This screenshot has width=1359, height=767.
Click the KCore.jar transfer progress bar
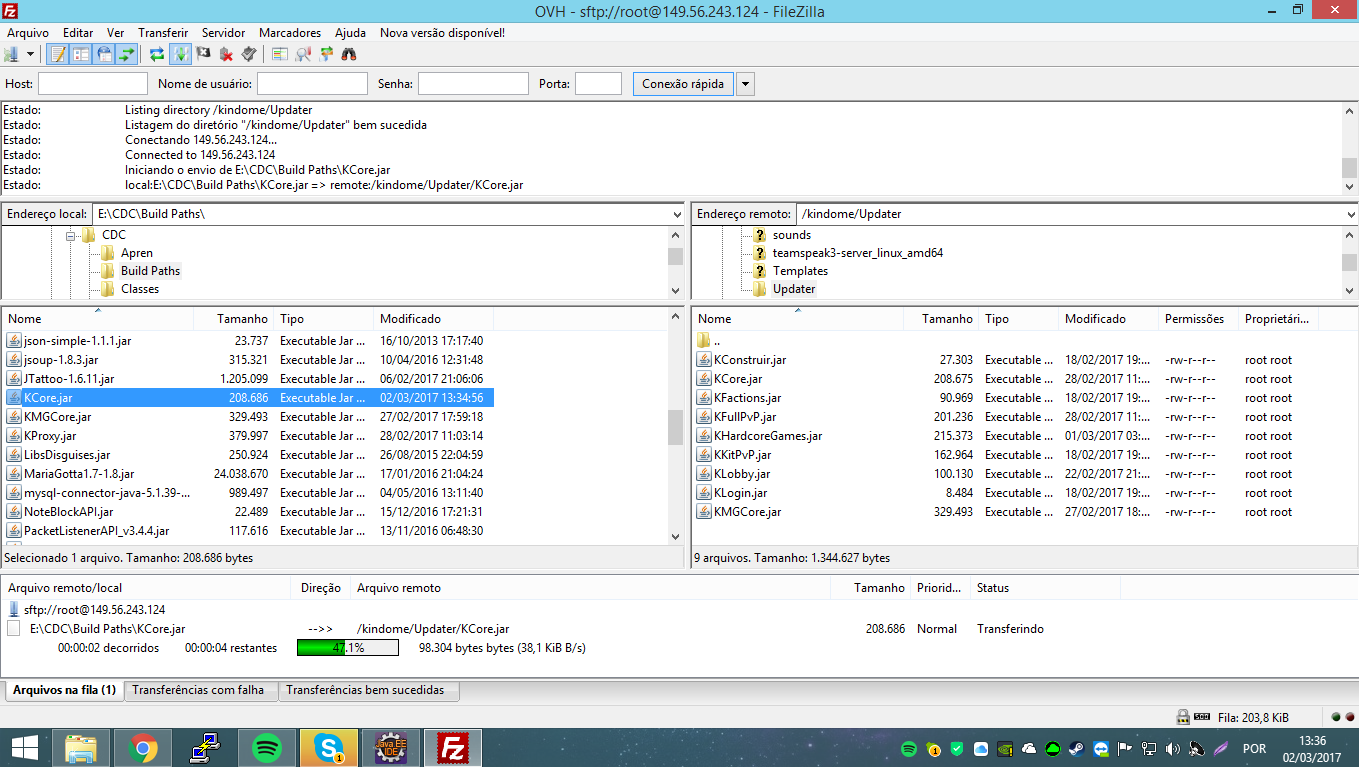coord(348,648)
